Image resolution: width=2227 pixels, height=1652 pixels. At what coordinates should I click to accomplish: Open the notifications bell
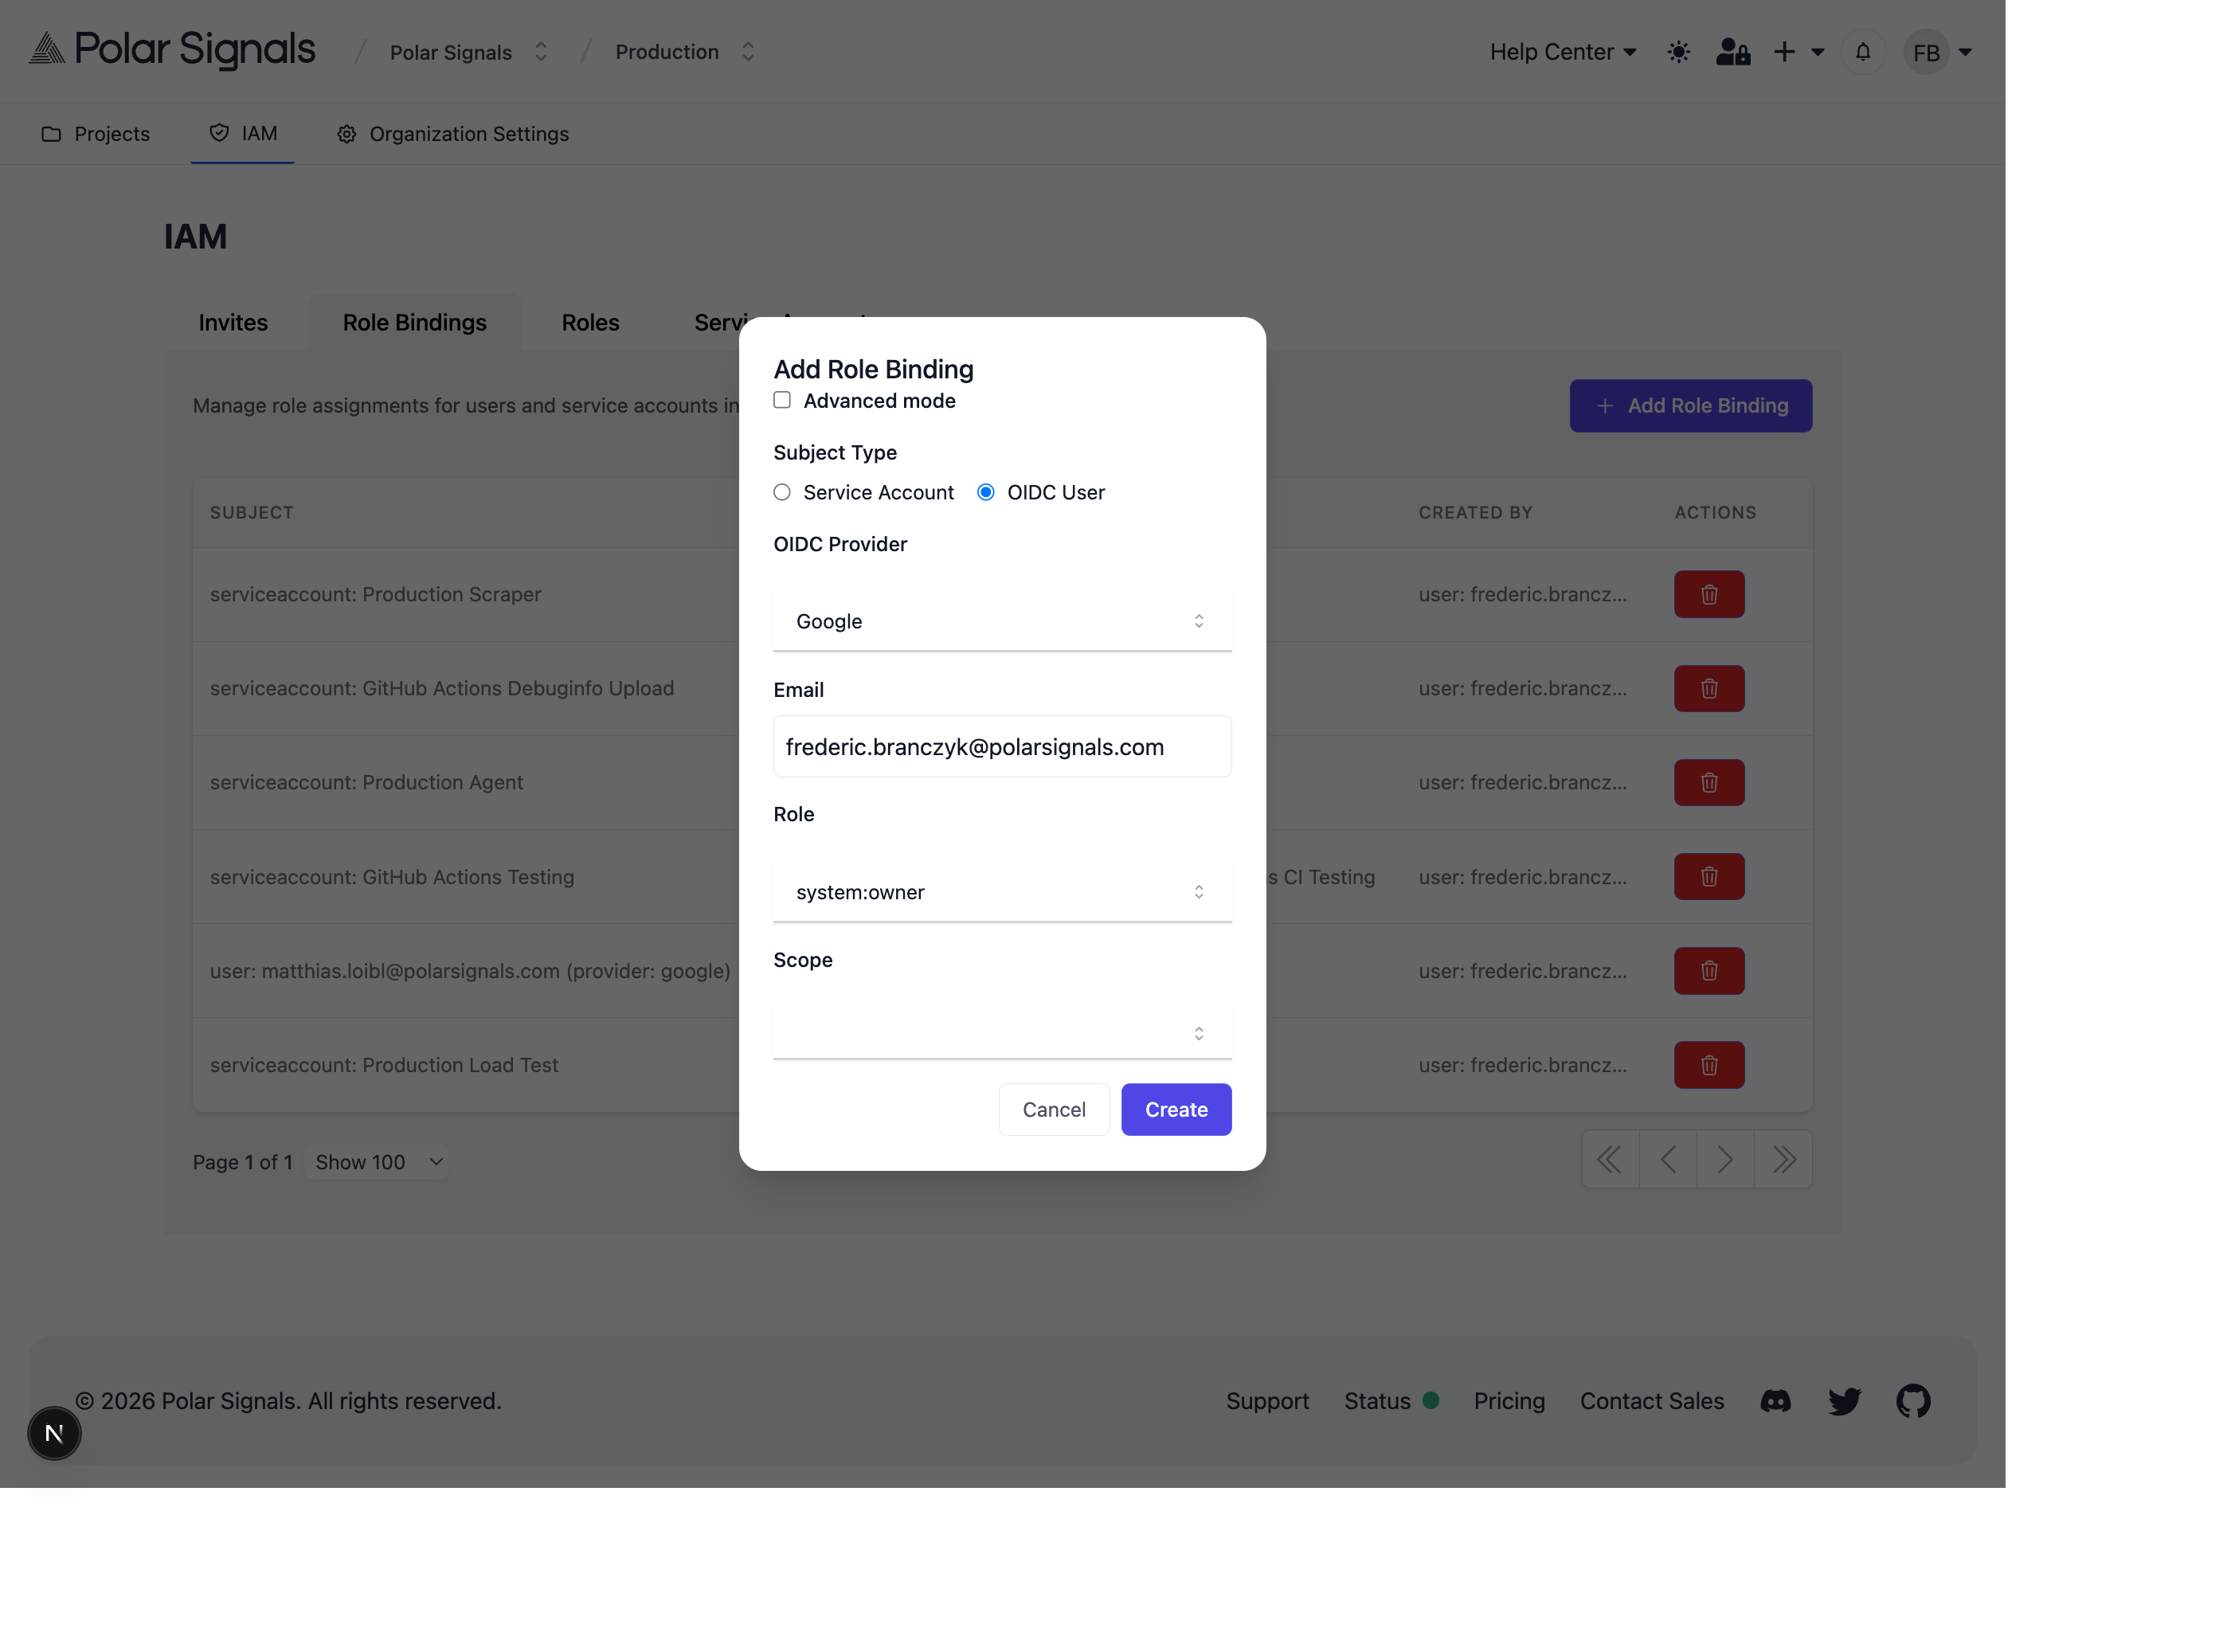(x=1862, y=51)
